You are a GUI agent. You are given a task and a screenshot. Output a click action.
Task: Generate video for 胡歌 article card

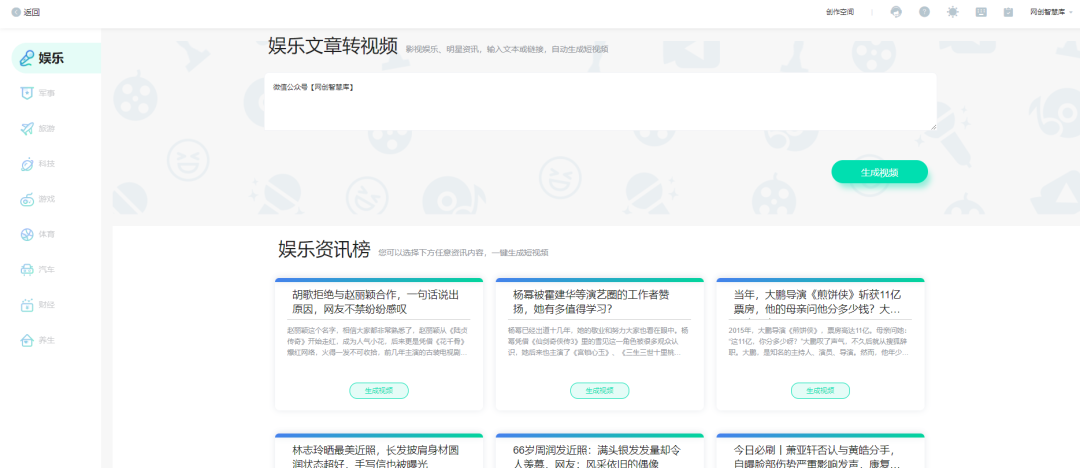click(379, 390)
